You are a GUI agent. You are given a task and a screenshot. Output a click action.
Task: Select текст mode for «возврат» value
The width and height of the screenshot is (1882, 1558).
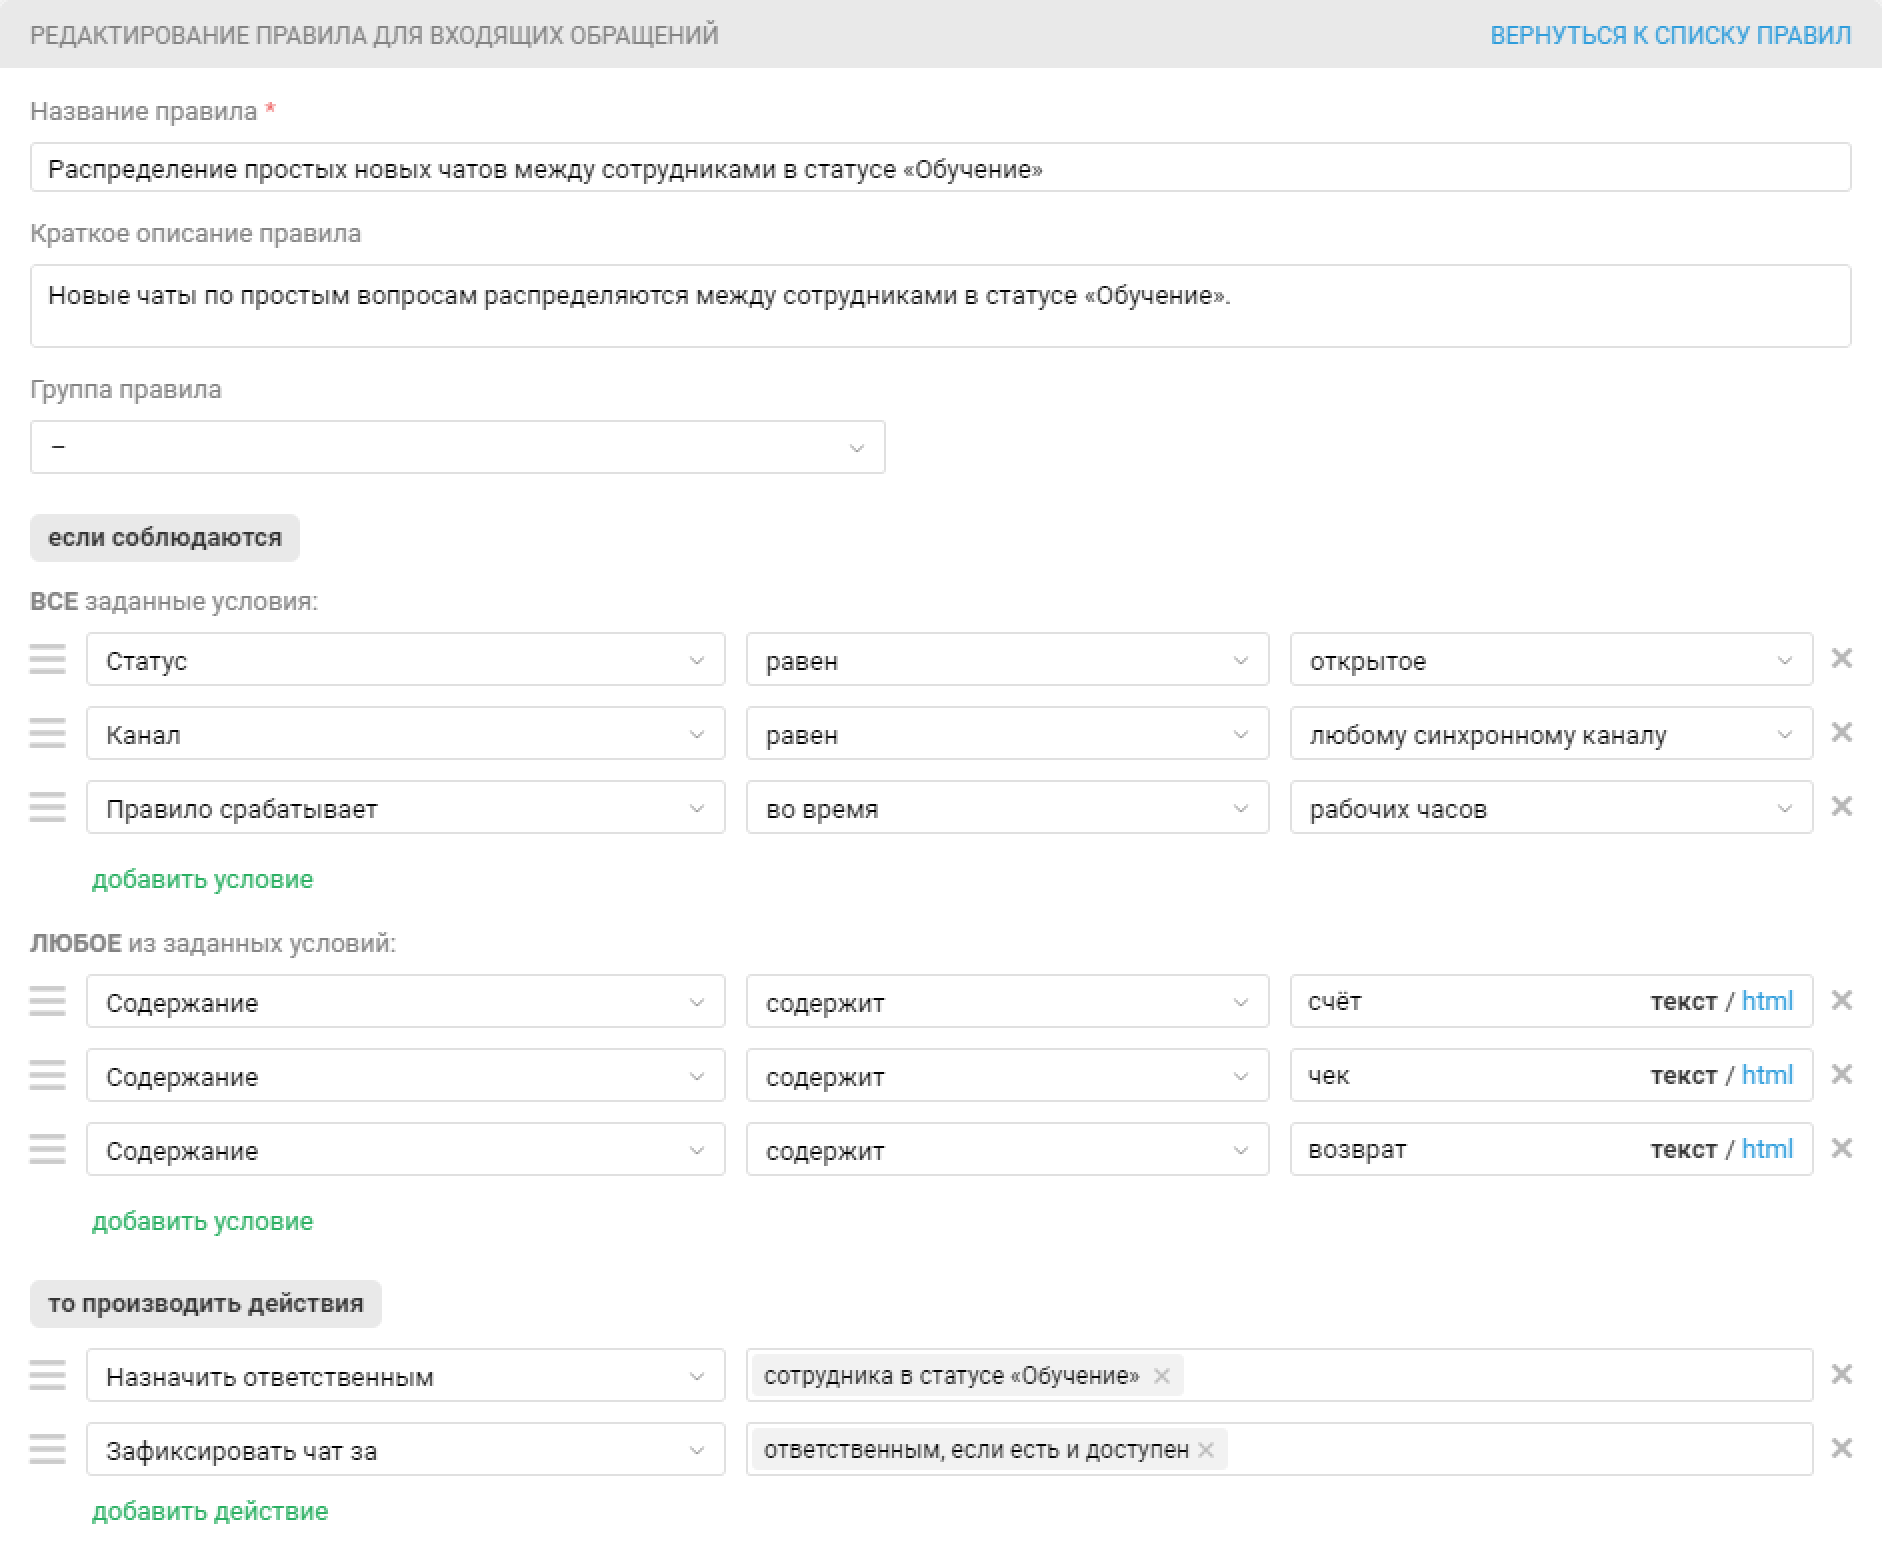[x=1683, y=1150]
